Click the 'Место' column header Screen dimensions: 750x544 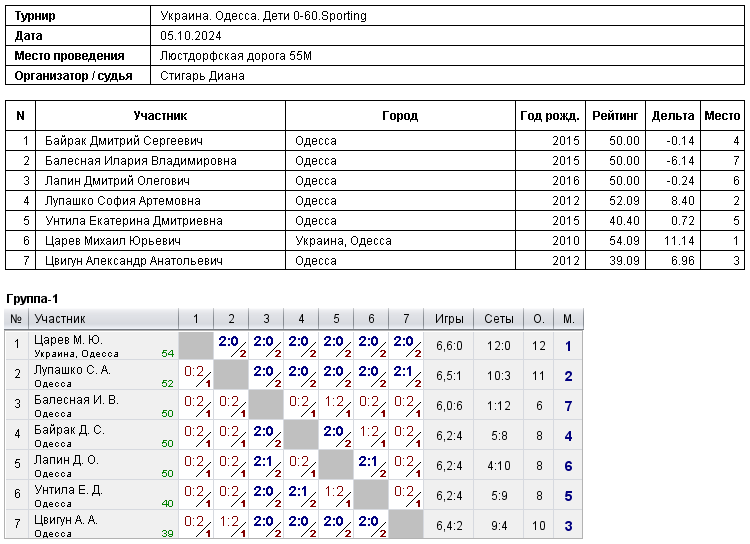(x=722, y=116)
